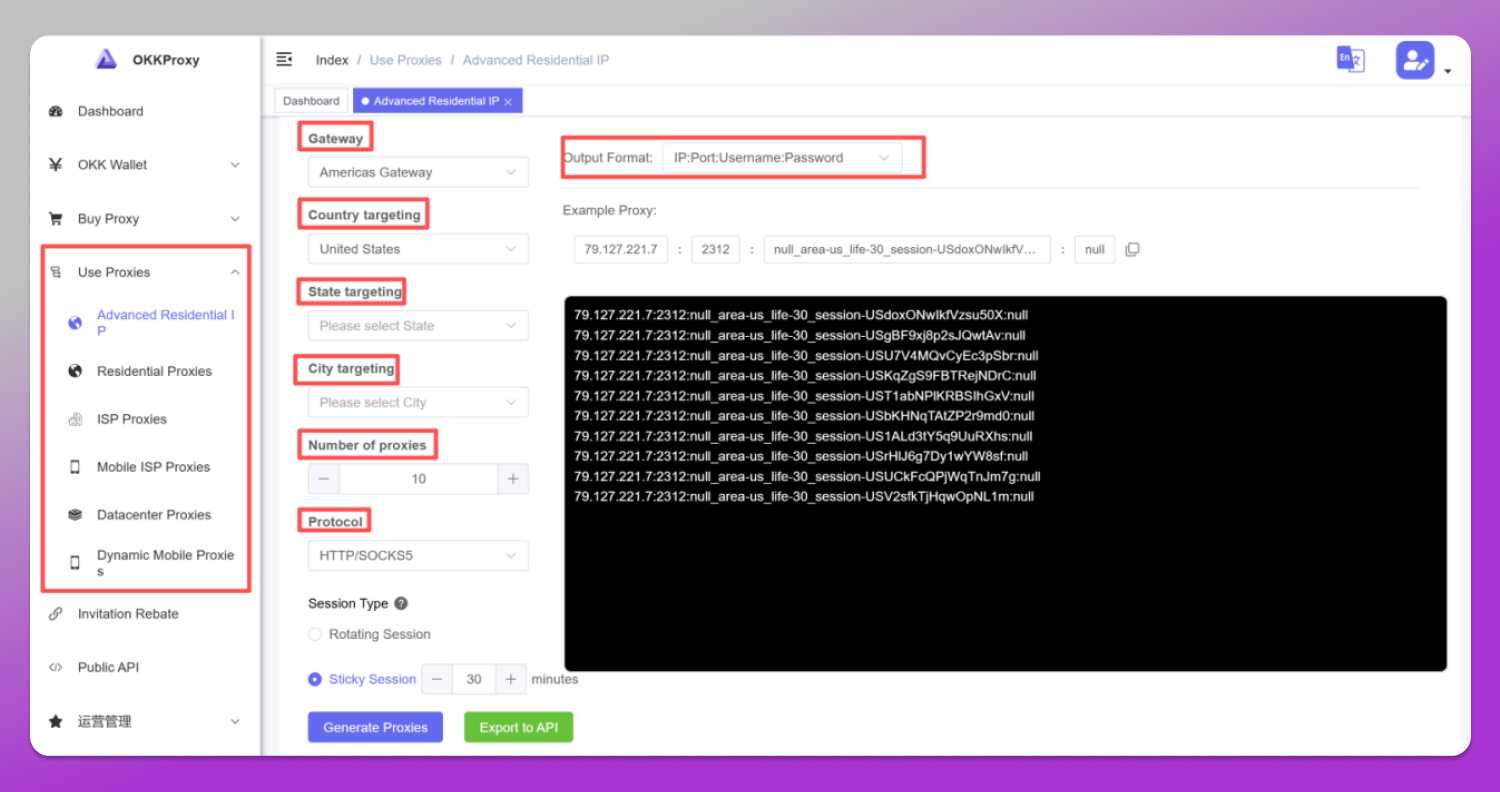Click the Use Proxies breadcrumb
This screenshot has width=1500, height=792.
406,60
